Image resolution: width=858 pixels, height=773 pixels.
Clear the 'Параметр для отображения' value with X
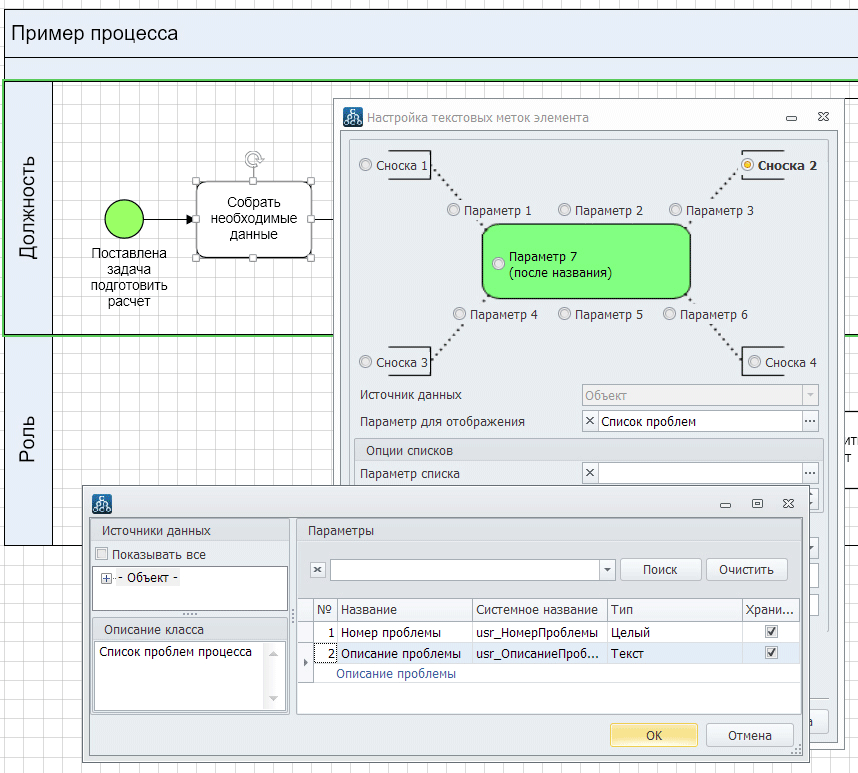point(590,422)
